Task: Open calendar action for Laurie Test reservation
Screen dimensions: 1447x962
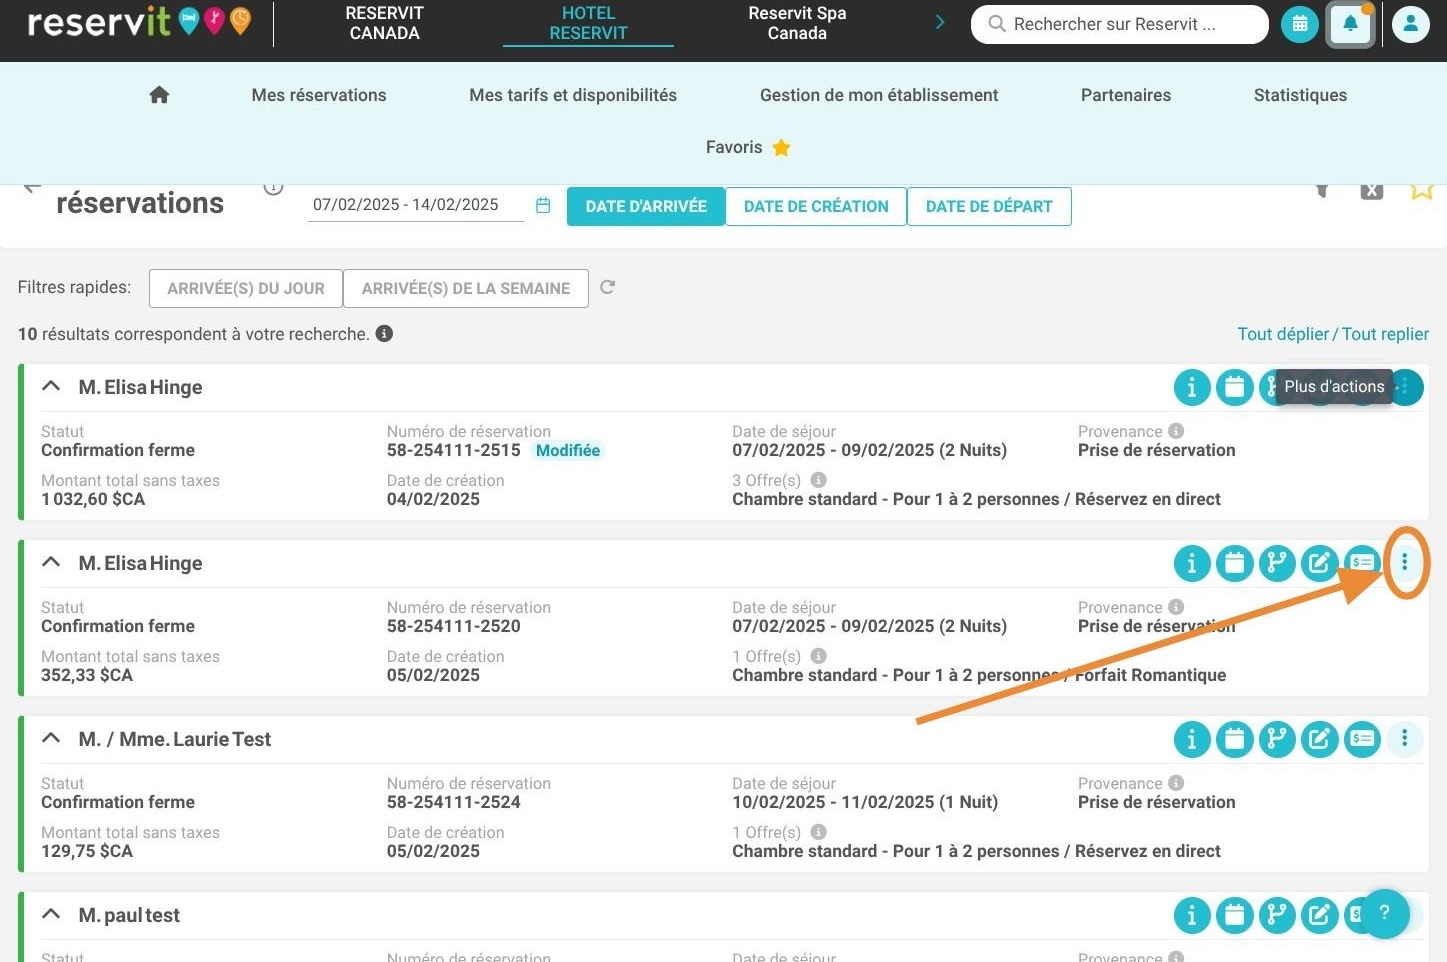Action: click(x=1235, y=739)
